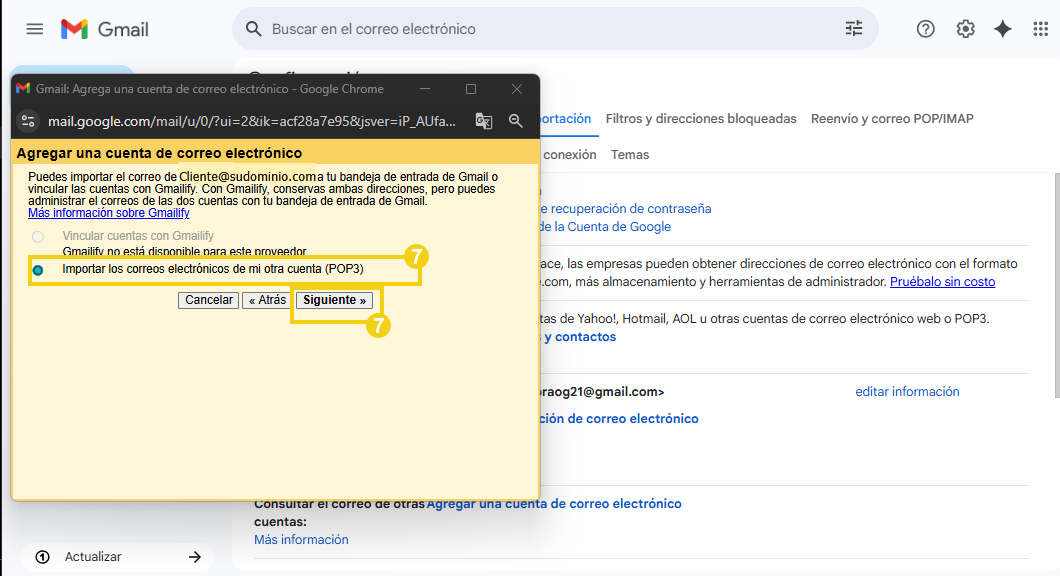Click the Gmail search input field
Image resolution: width=1060 pixels, height=576 pixels.
[554, 29]
